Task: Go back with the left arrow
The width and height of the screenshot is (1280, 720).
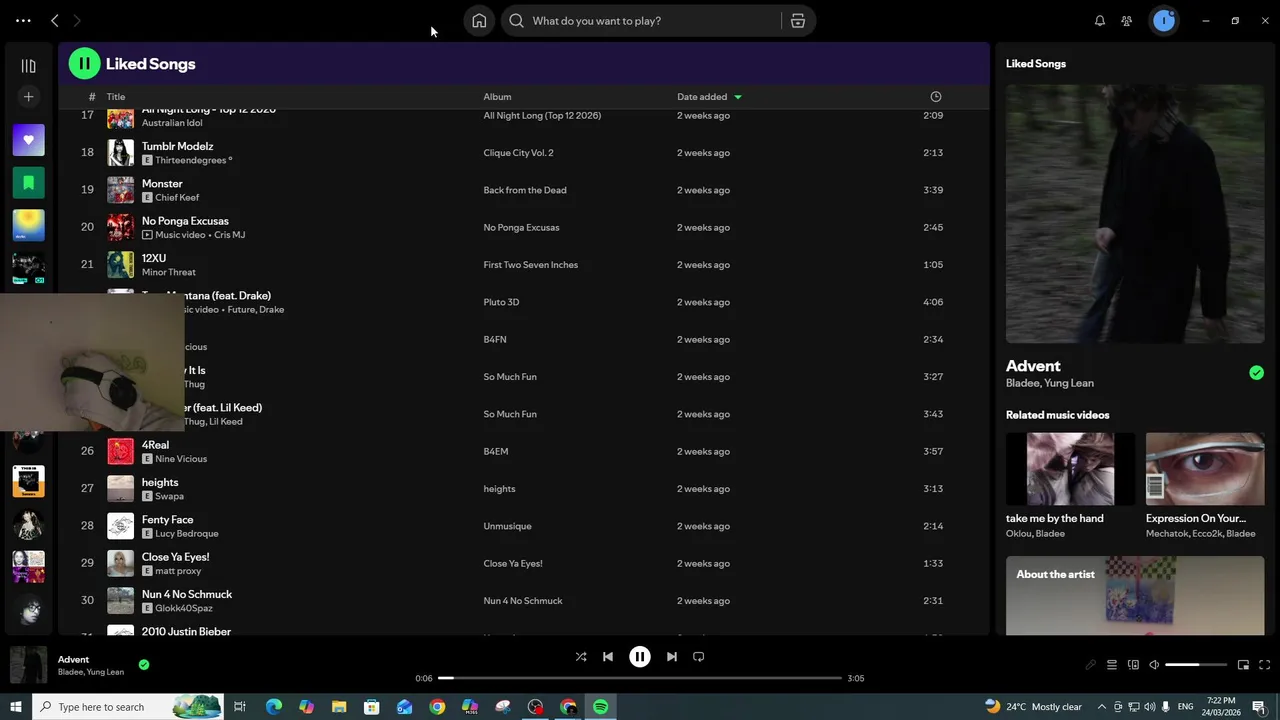Action: pos(55,20)
